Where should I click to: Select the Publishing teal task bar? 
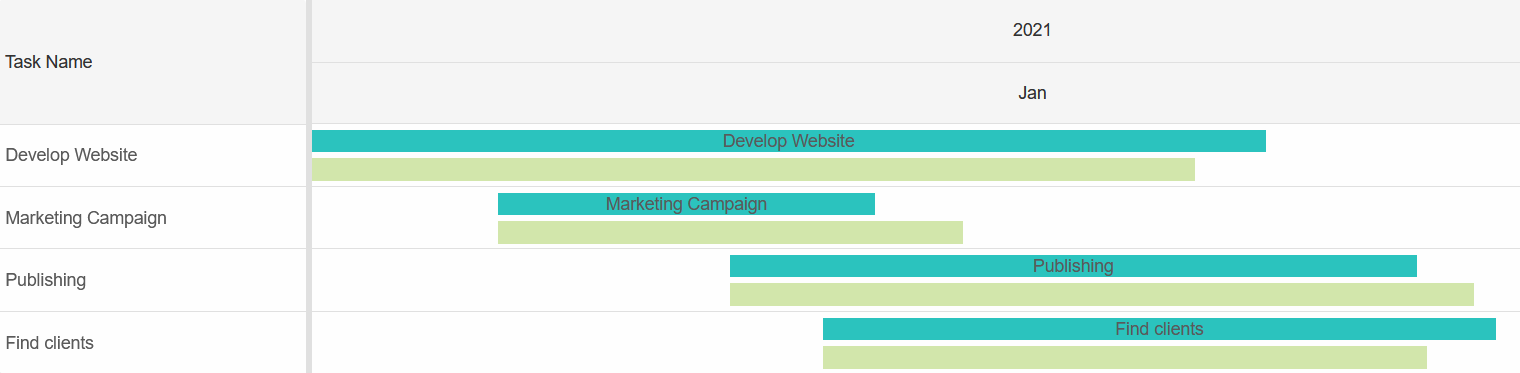[1073, 266]
